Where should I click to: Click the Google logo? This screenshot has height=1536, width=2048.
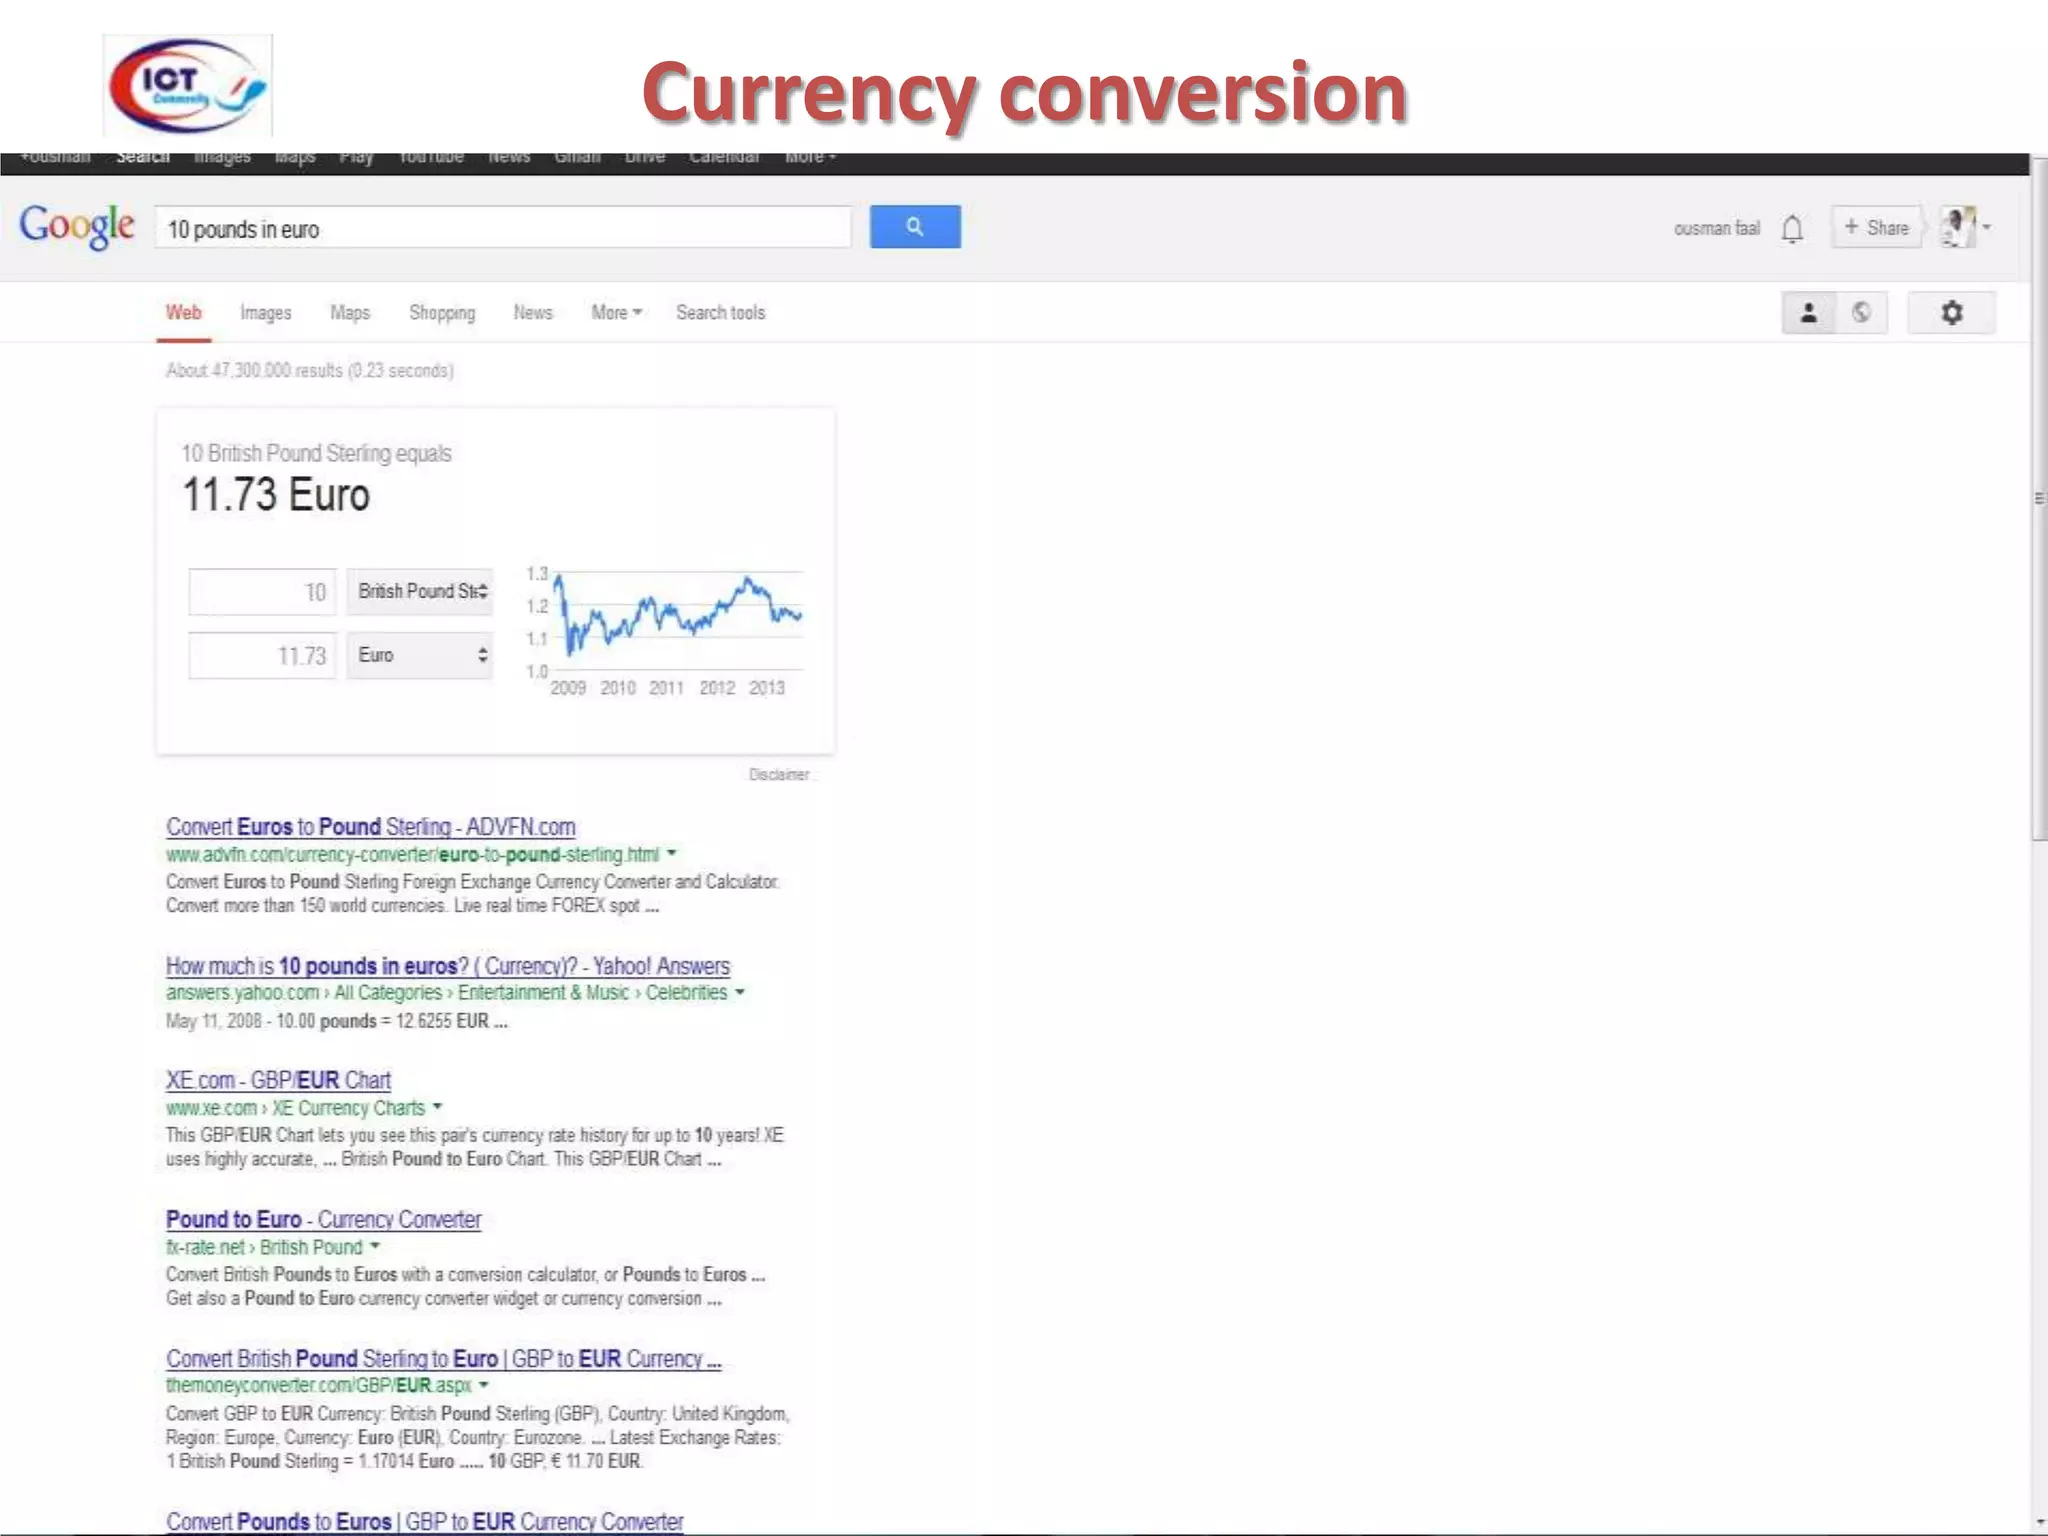(77, 227)
